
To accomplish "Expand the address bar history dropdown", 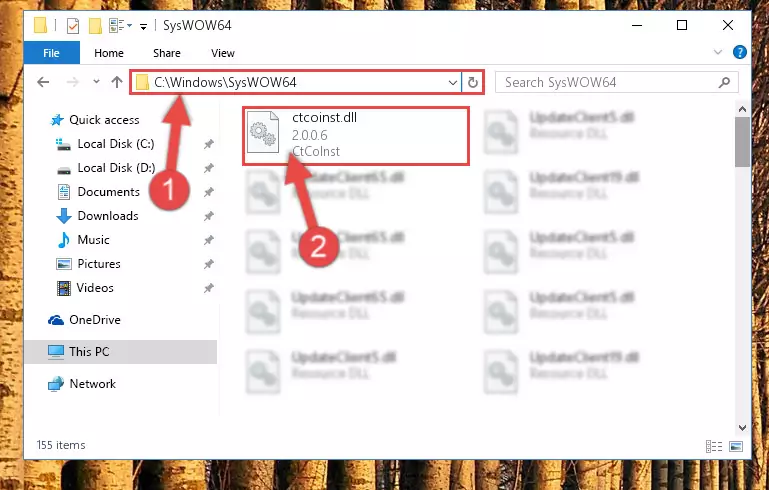I will pos(453,82).
